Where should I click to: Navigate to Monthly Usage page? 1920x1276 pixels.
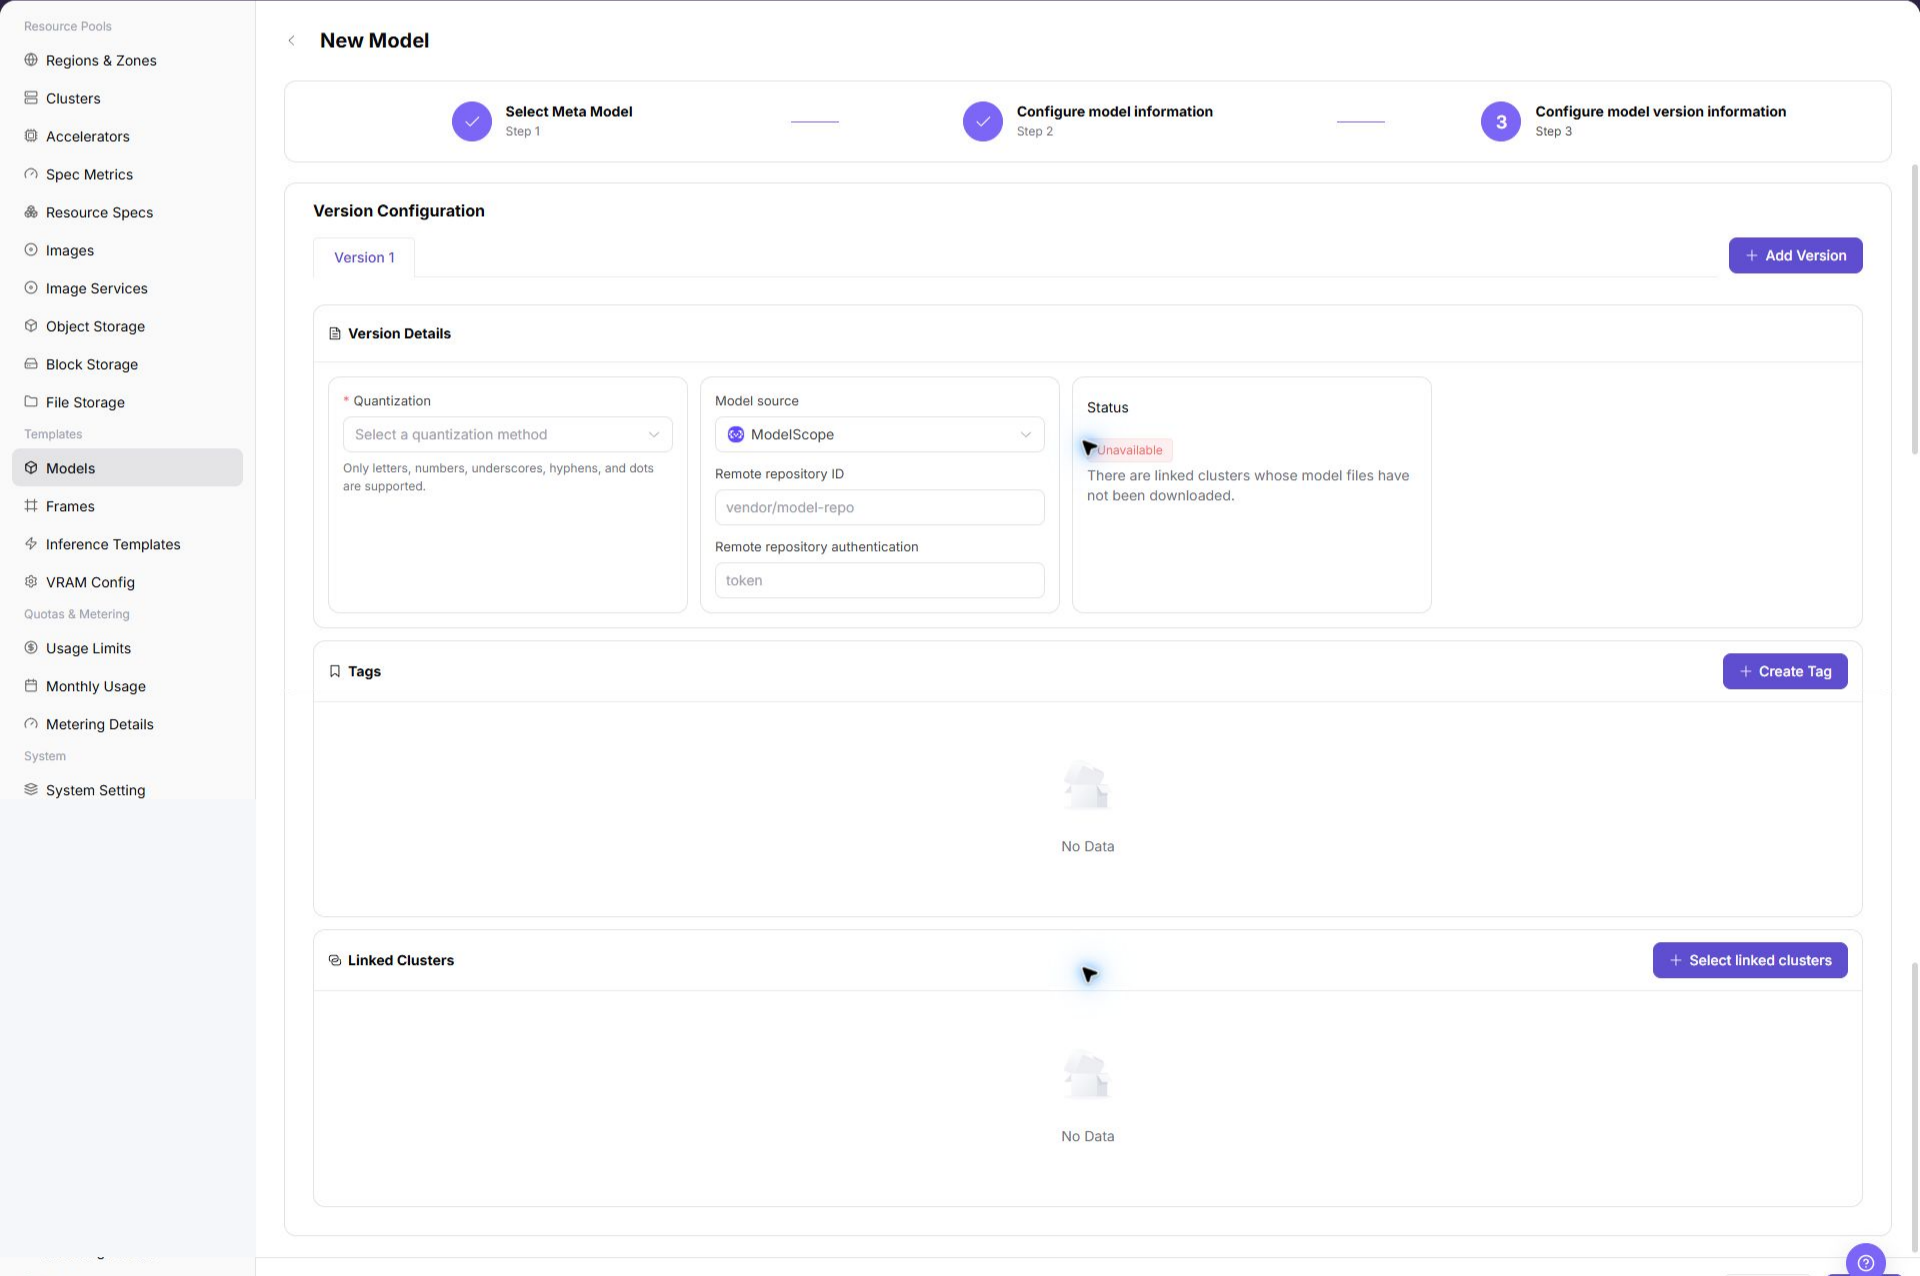127,686
